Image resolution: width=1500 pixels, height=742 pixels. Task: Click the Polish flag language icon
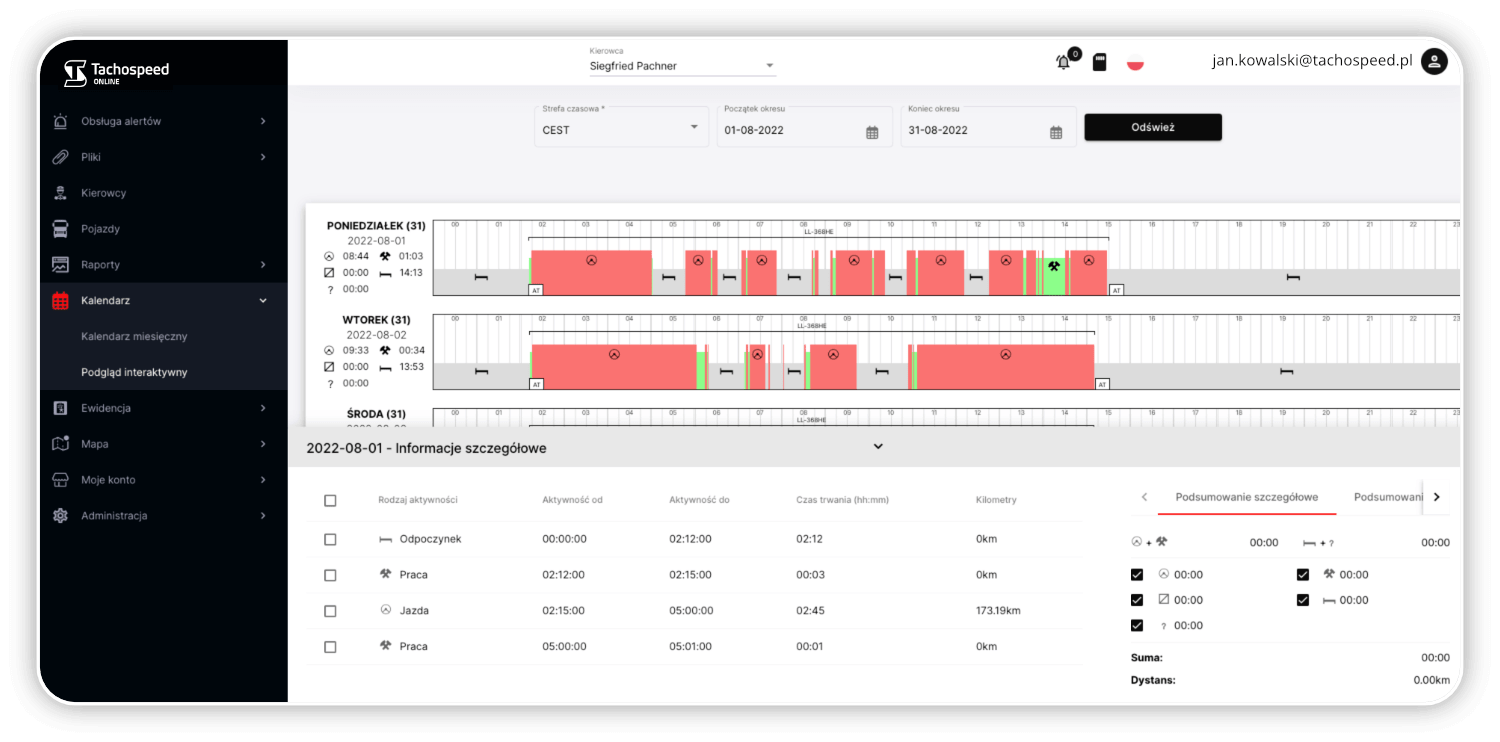click(x=1135, y=62)
